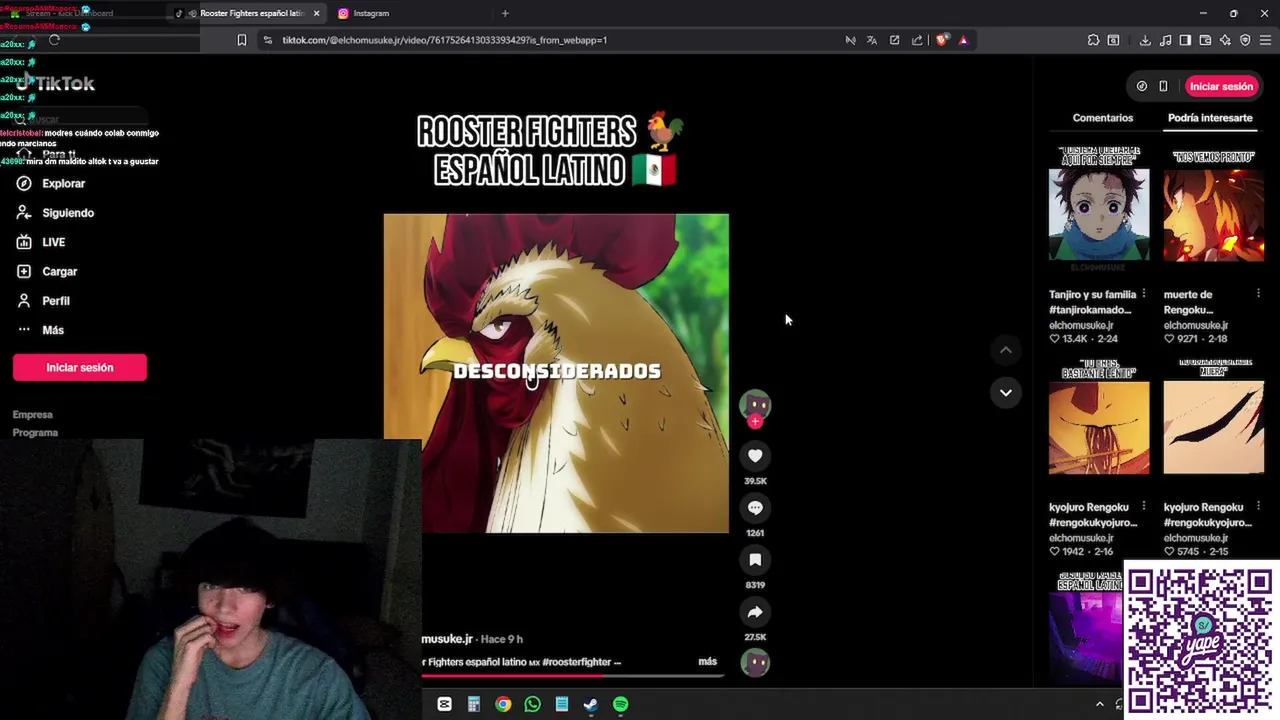This screenshot has width=1280, height=720.
Task: Open the browser extensions puzzle icon
Action: 1093,40
